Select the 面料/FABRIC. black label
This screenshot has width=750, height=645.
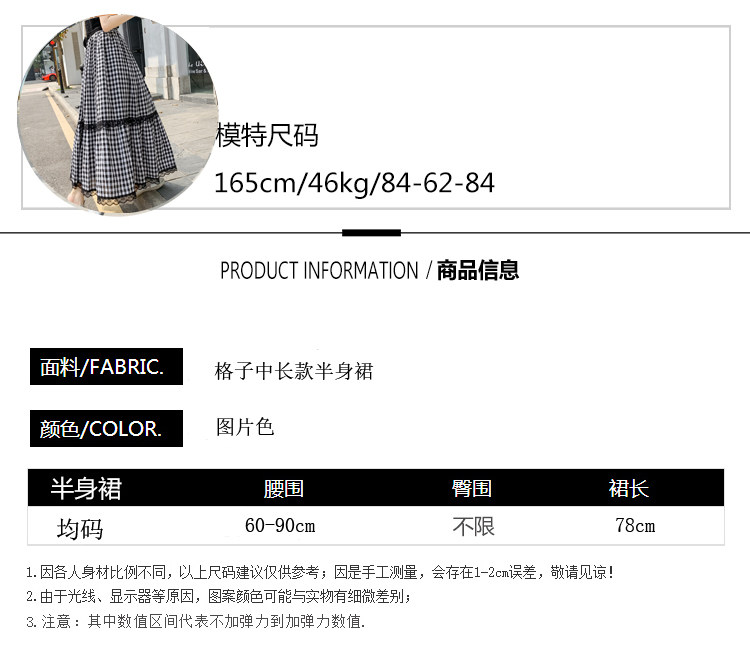tap(106, 367)
